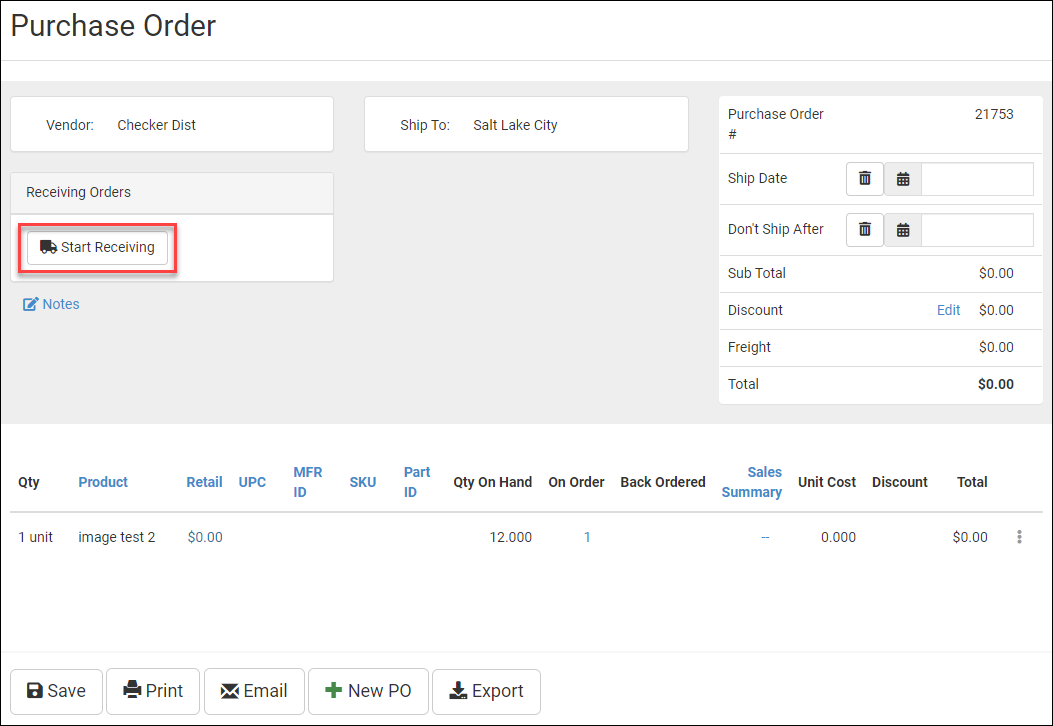Image resolution: width=1053 pixels, height=726 pixels.
Task: Export the purchase order
Action: click(486, 691)
